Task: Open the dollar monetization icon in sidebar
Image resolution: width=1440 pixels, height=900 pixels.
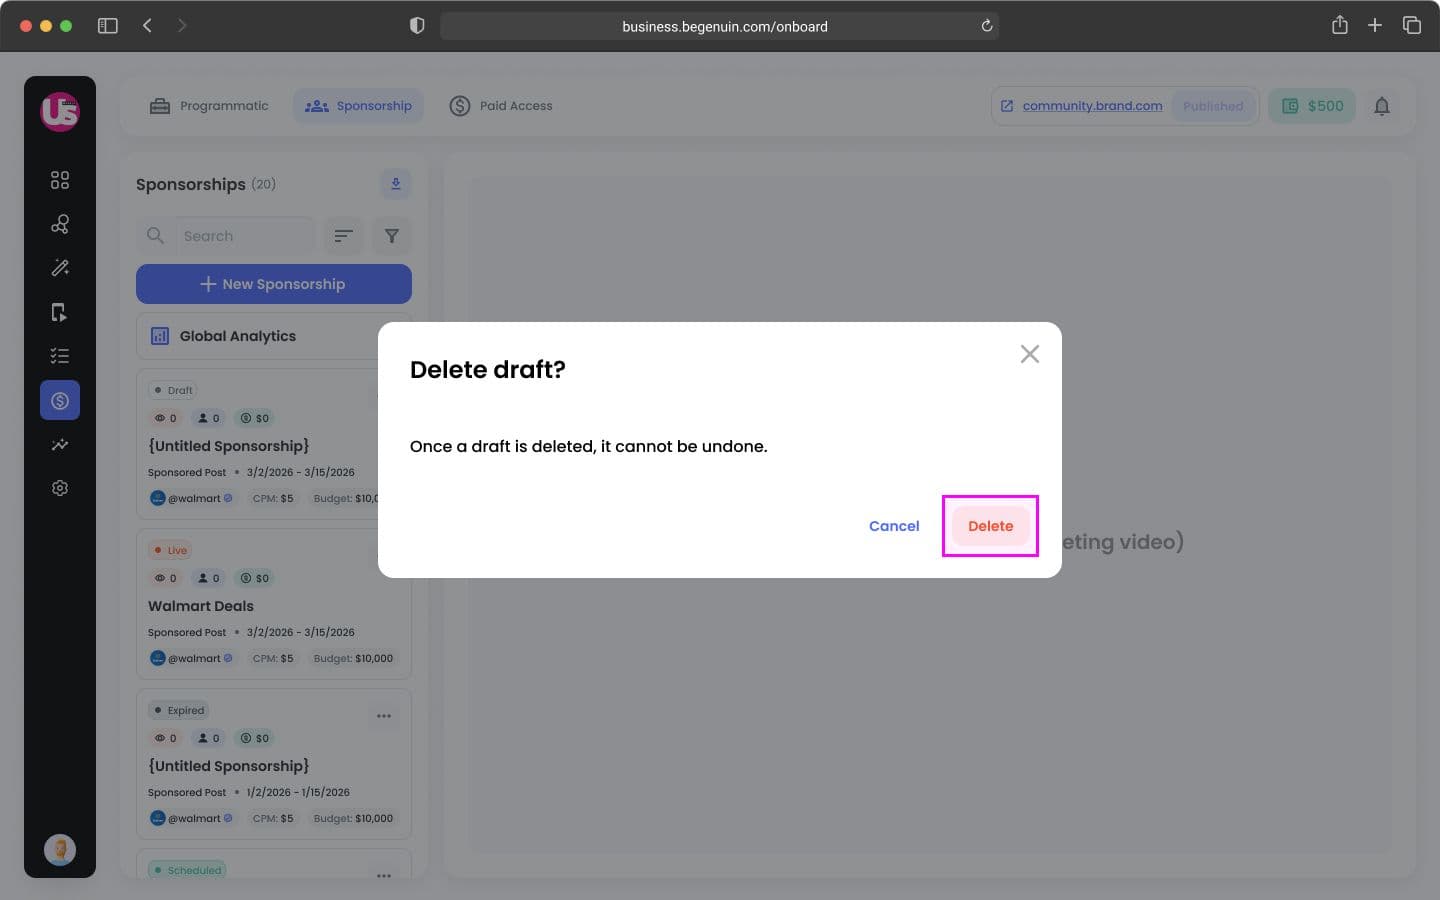Action: [x=60, y=400]
